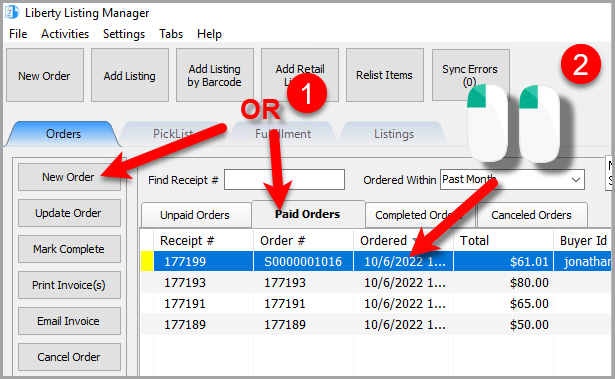This screenshot has width=615, height=379.
Task: Select the Canceled Orders tab
Action: point(531,215)
